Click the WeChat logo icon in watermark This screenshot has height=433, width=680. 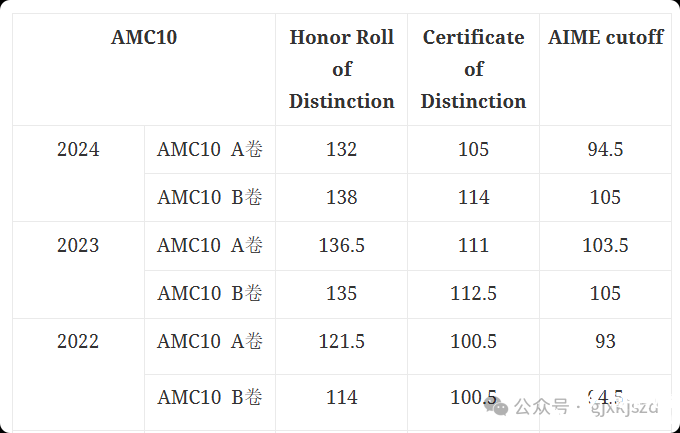tap(497, 406)
